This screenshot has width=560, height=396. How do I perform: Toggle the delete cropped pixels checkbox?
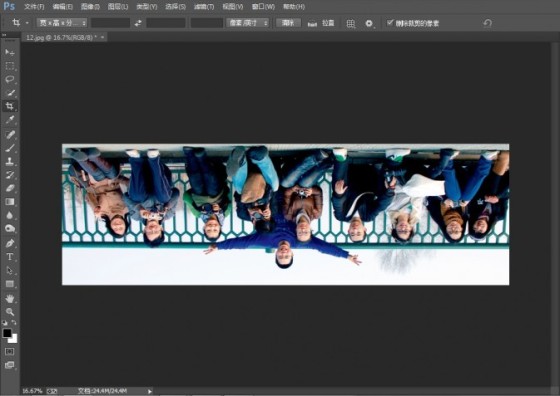click(x=390, y=23)
